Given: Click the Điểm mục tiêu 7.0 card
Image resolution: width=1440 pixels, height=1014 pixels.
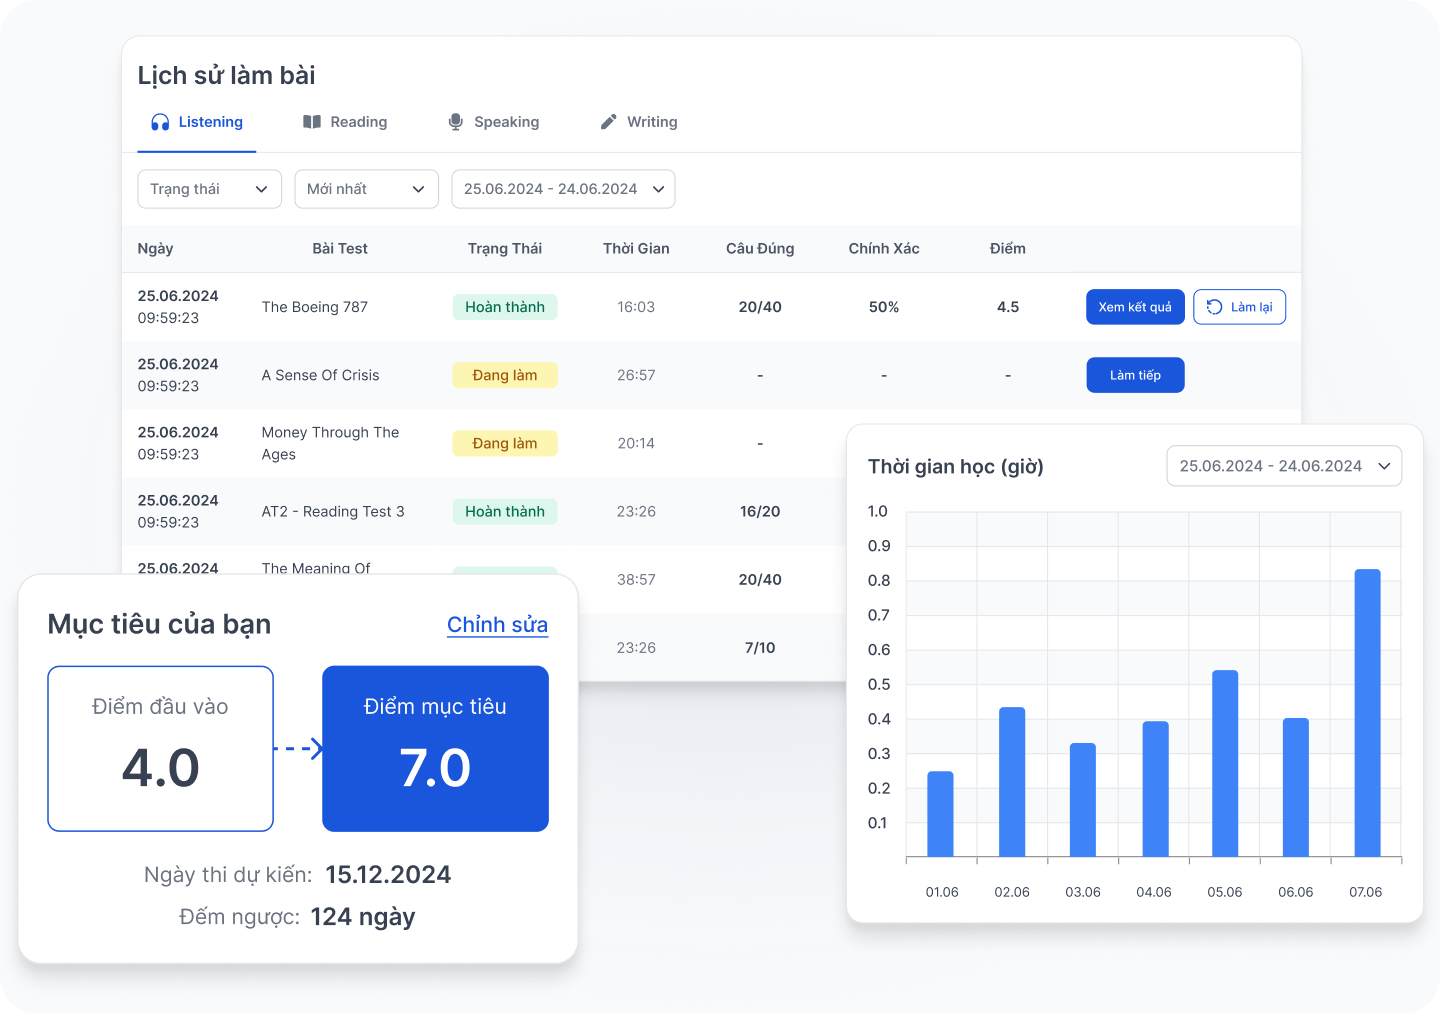Looking at the screenshot, I should [435, 748].
